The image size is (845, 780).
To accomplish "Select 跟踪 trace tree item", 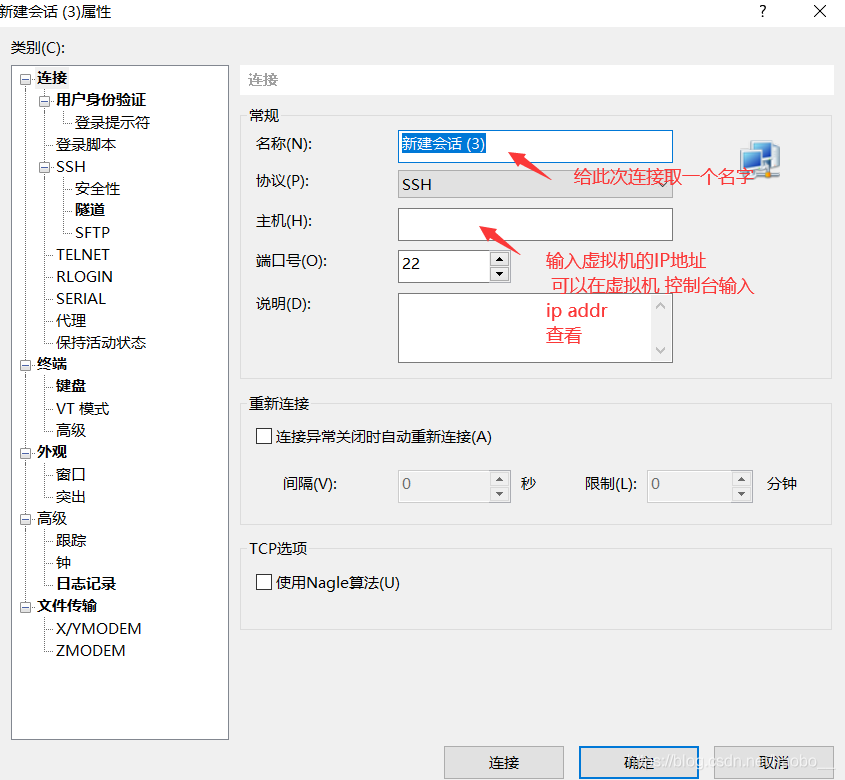I will (71, 540).
